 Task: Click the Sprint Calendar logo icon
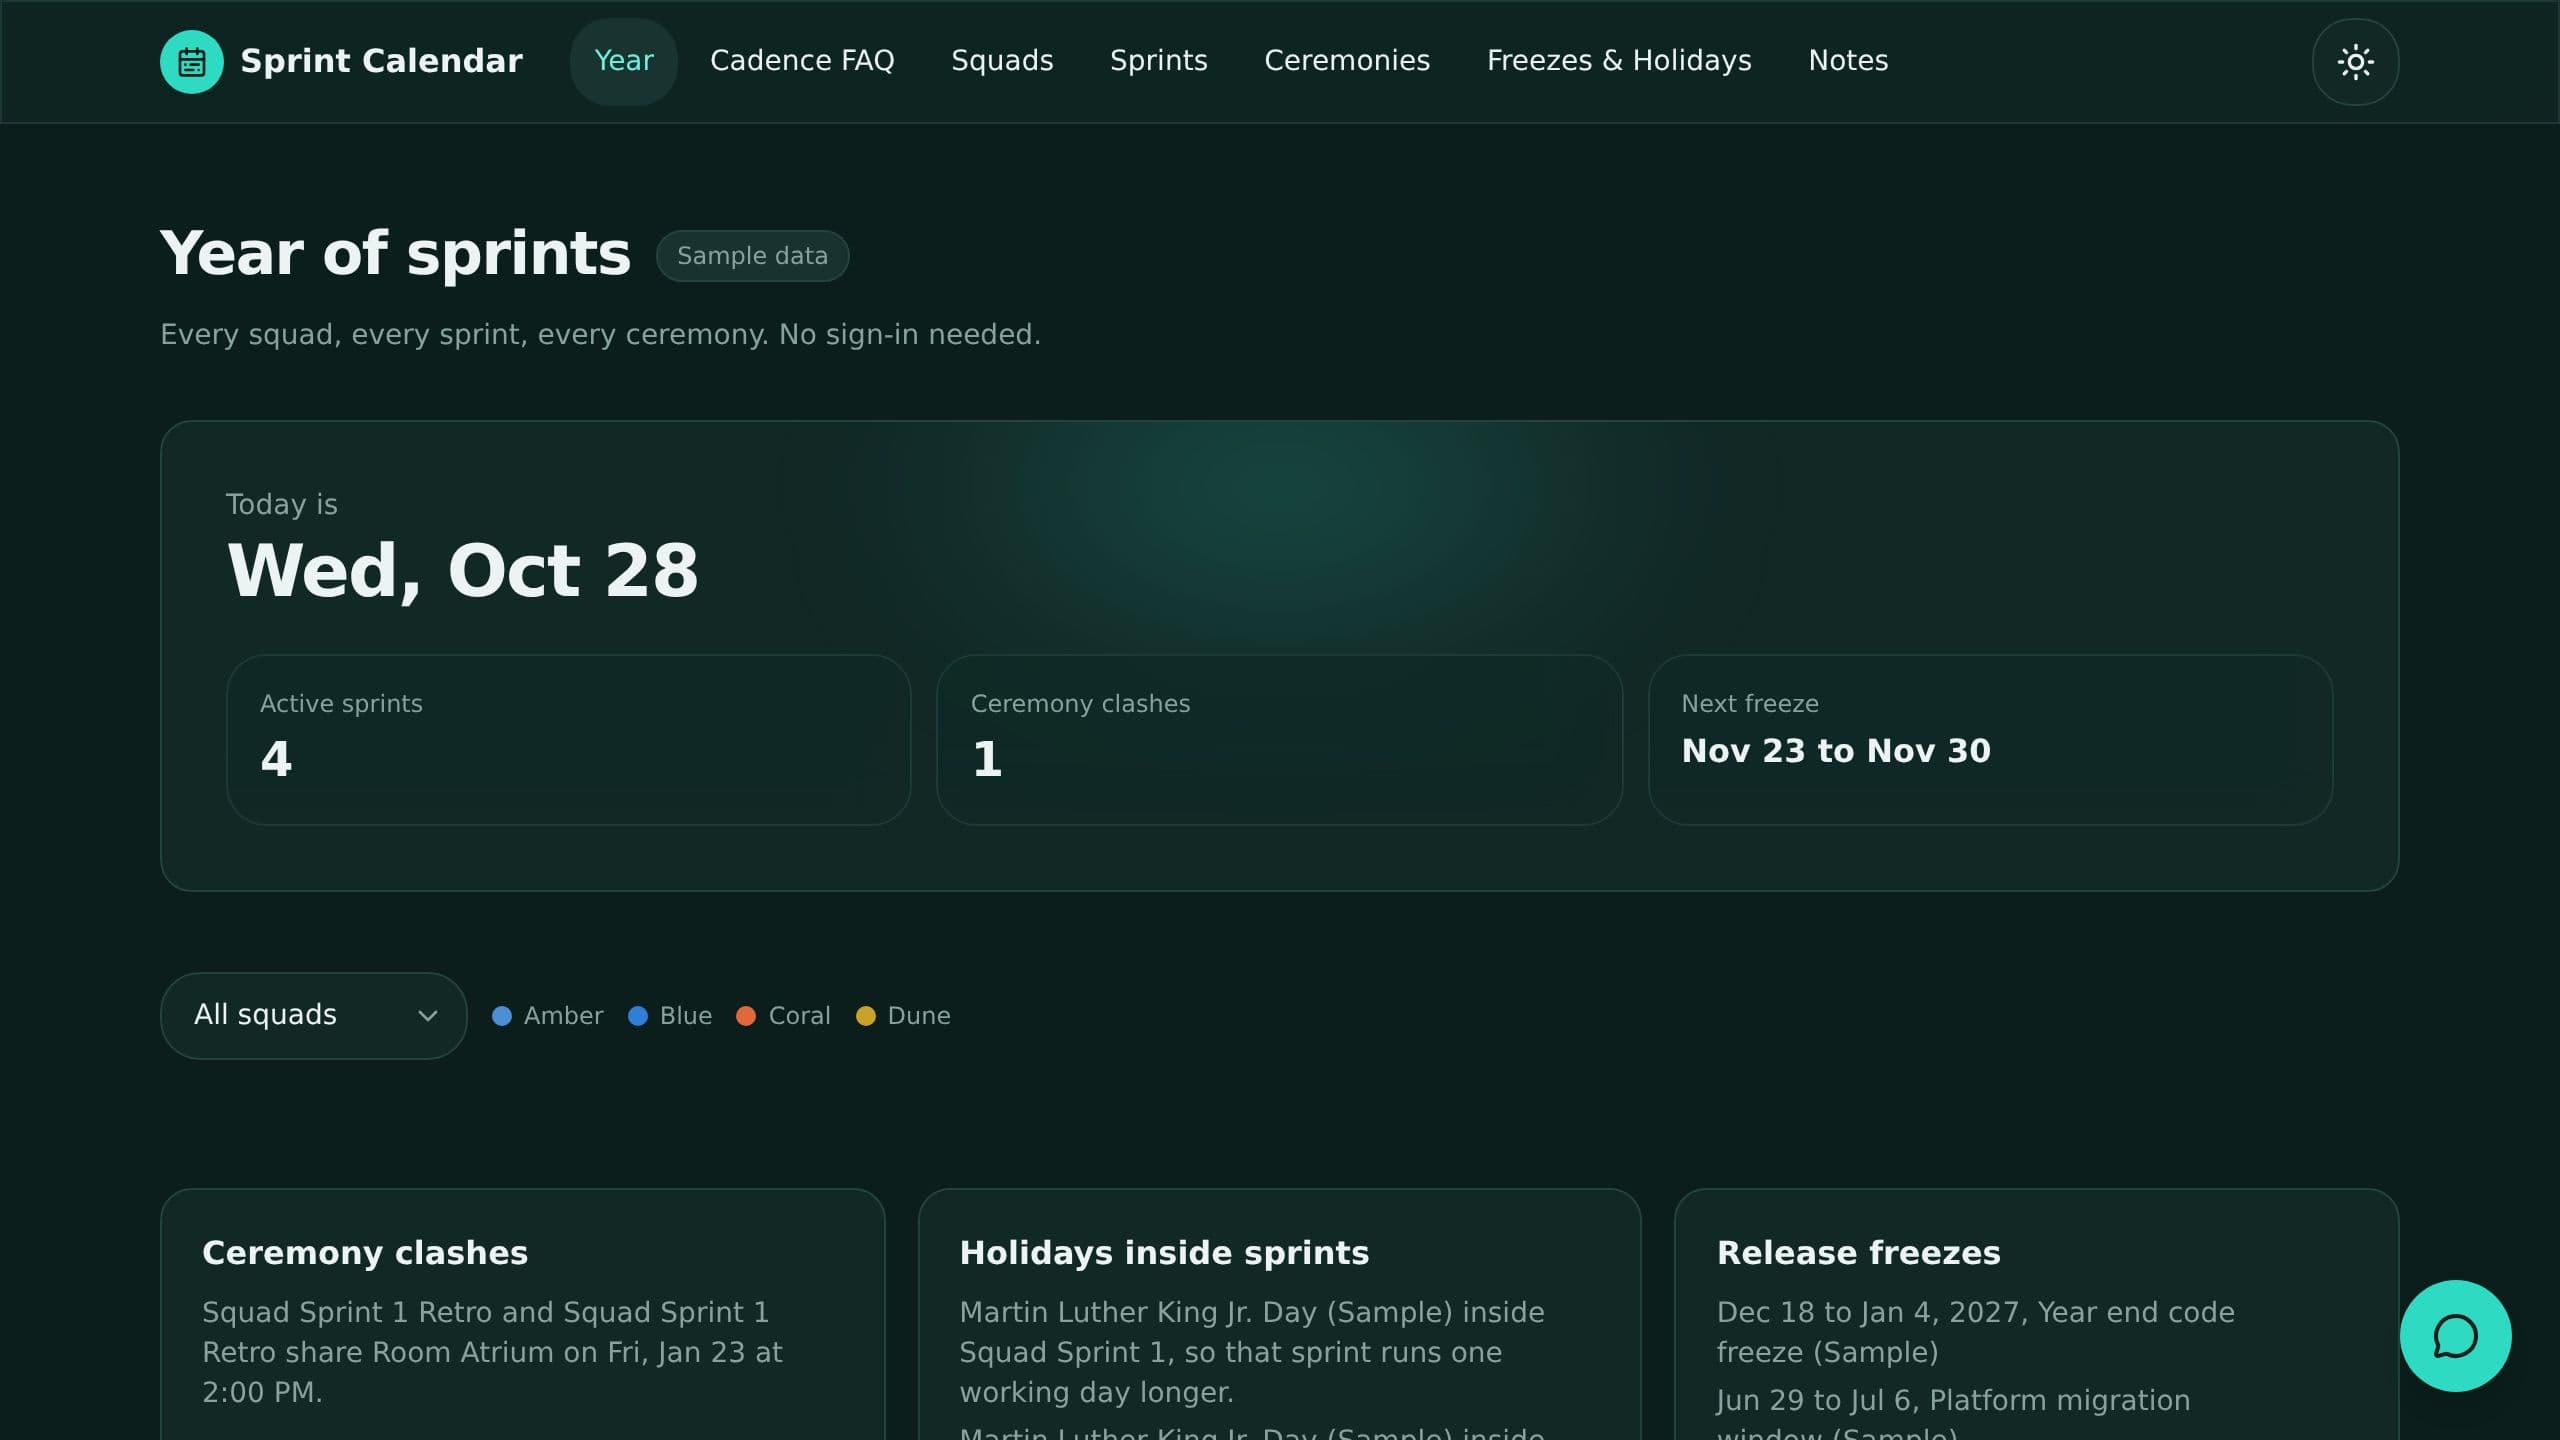[192, 62]
